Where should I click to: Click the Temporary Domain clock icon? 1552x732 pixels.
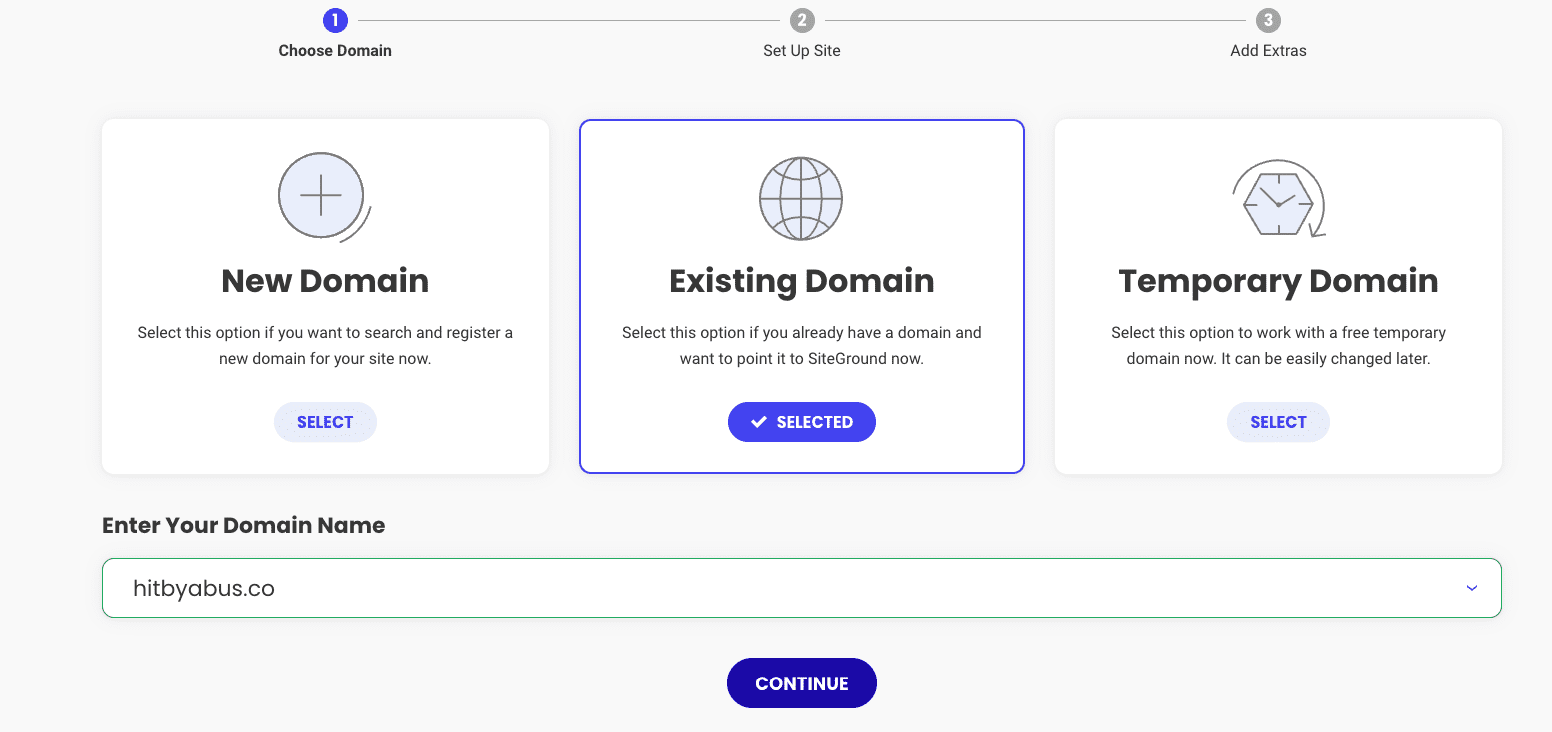click(x=1279, y=199)
